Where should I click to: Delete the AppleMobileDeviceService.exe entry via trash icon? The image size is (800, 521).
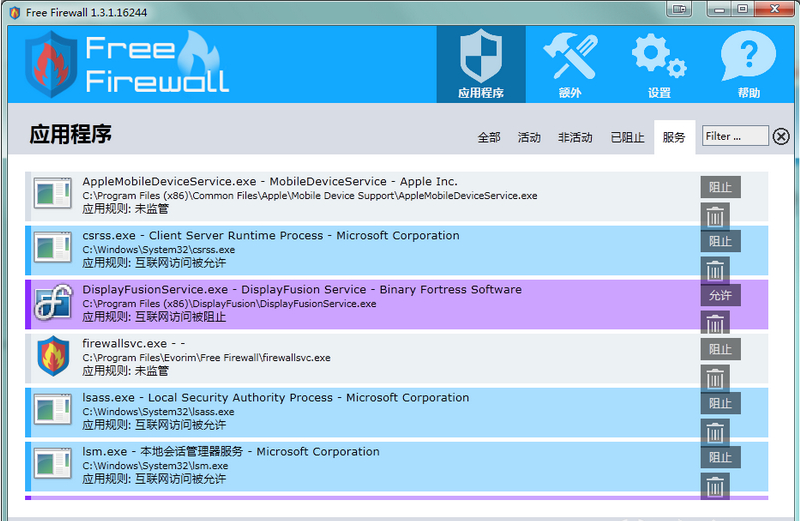[x=715, y=216]
